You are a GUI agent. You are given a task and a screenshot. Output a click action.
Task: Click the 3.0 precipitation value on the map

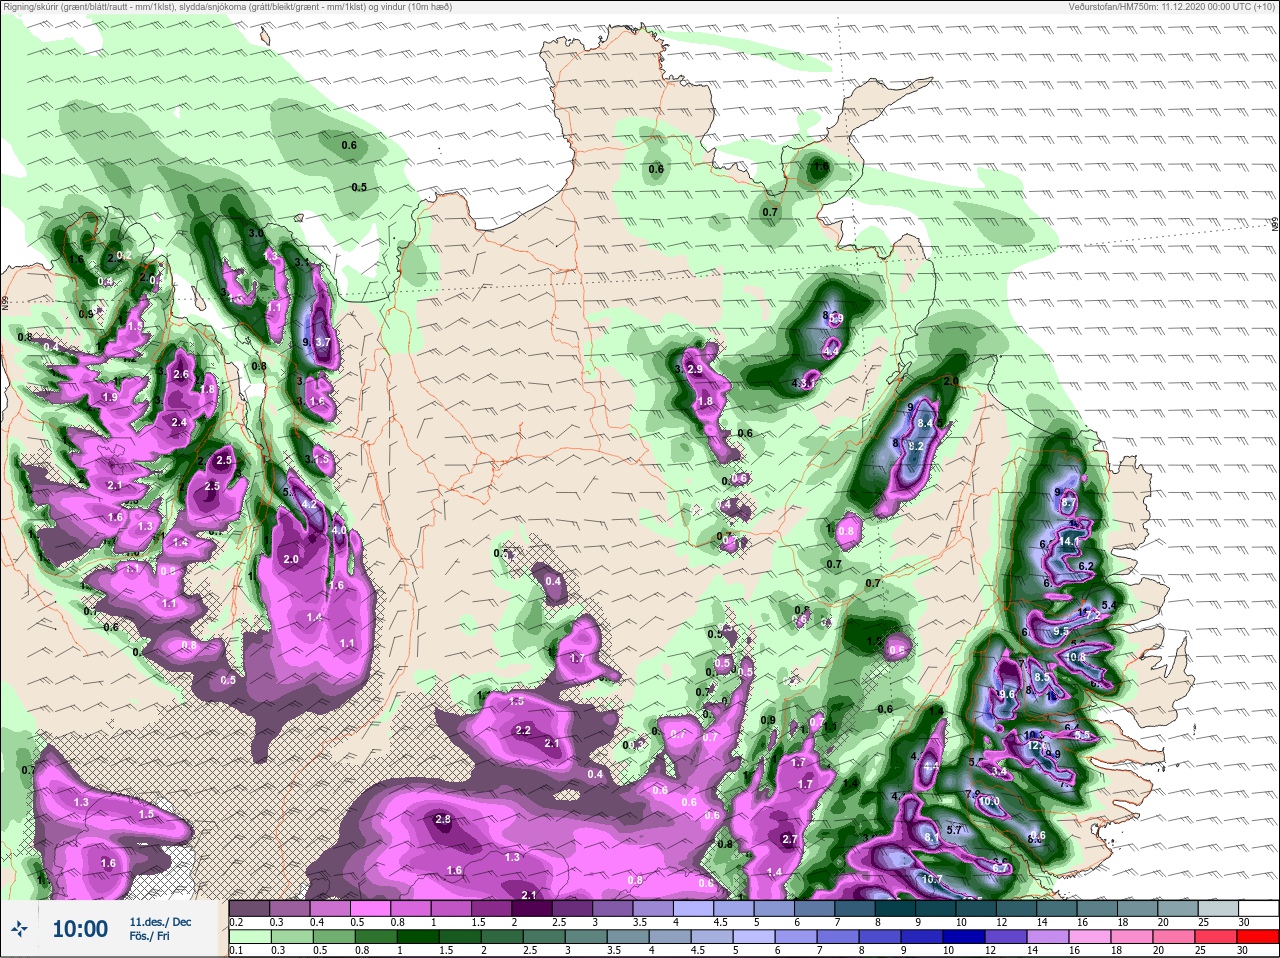(255, 233)
